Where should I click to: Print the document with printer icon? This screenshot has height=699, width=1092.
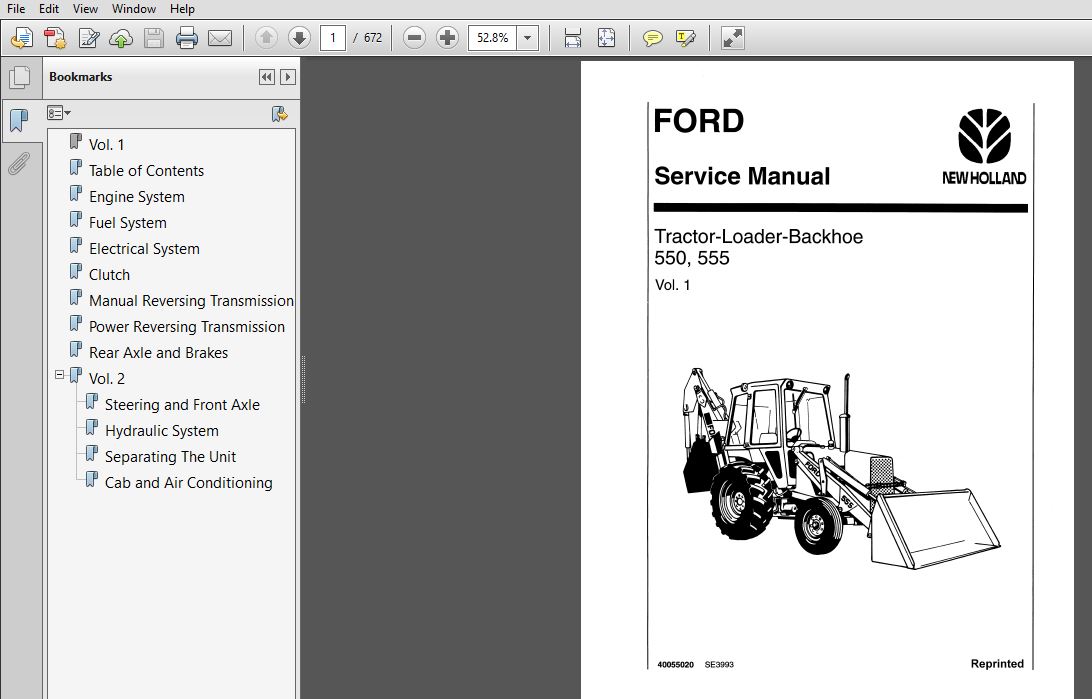click(187, 38)
